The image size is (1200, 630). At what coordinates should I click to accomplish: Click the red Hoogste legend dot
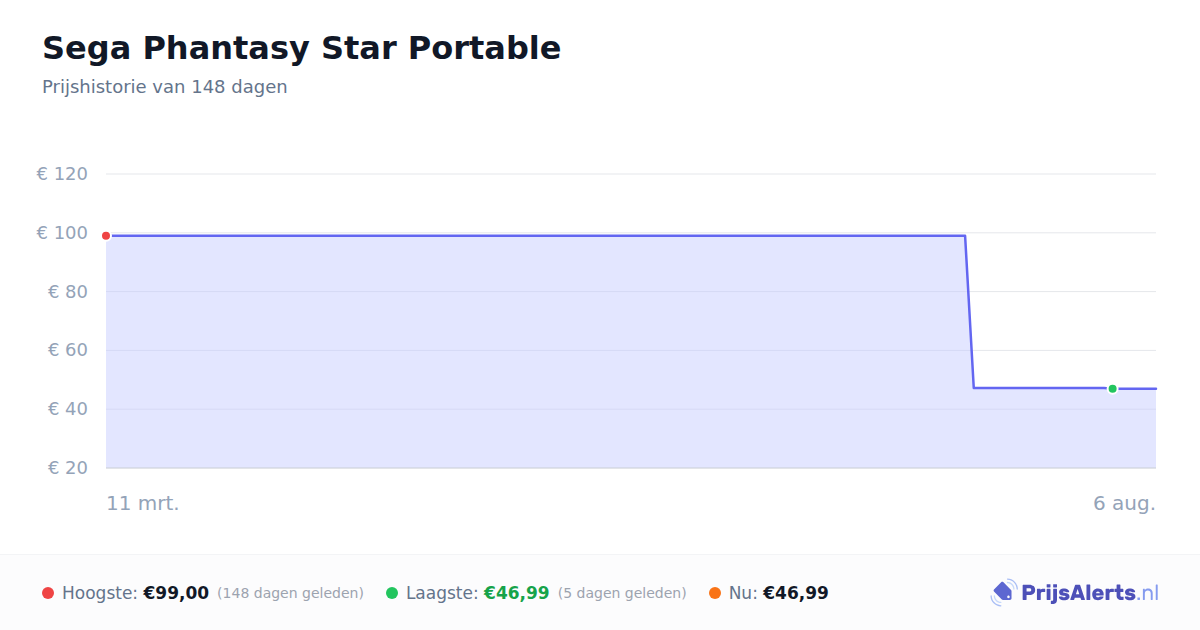[48, 593]
